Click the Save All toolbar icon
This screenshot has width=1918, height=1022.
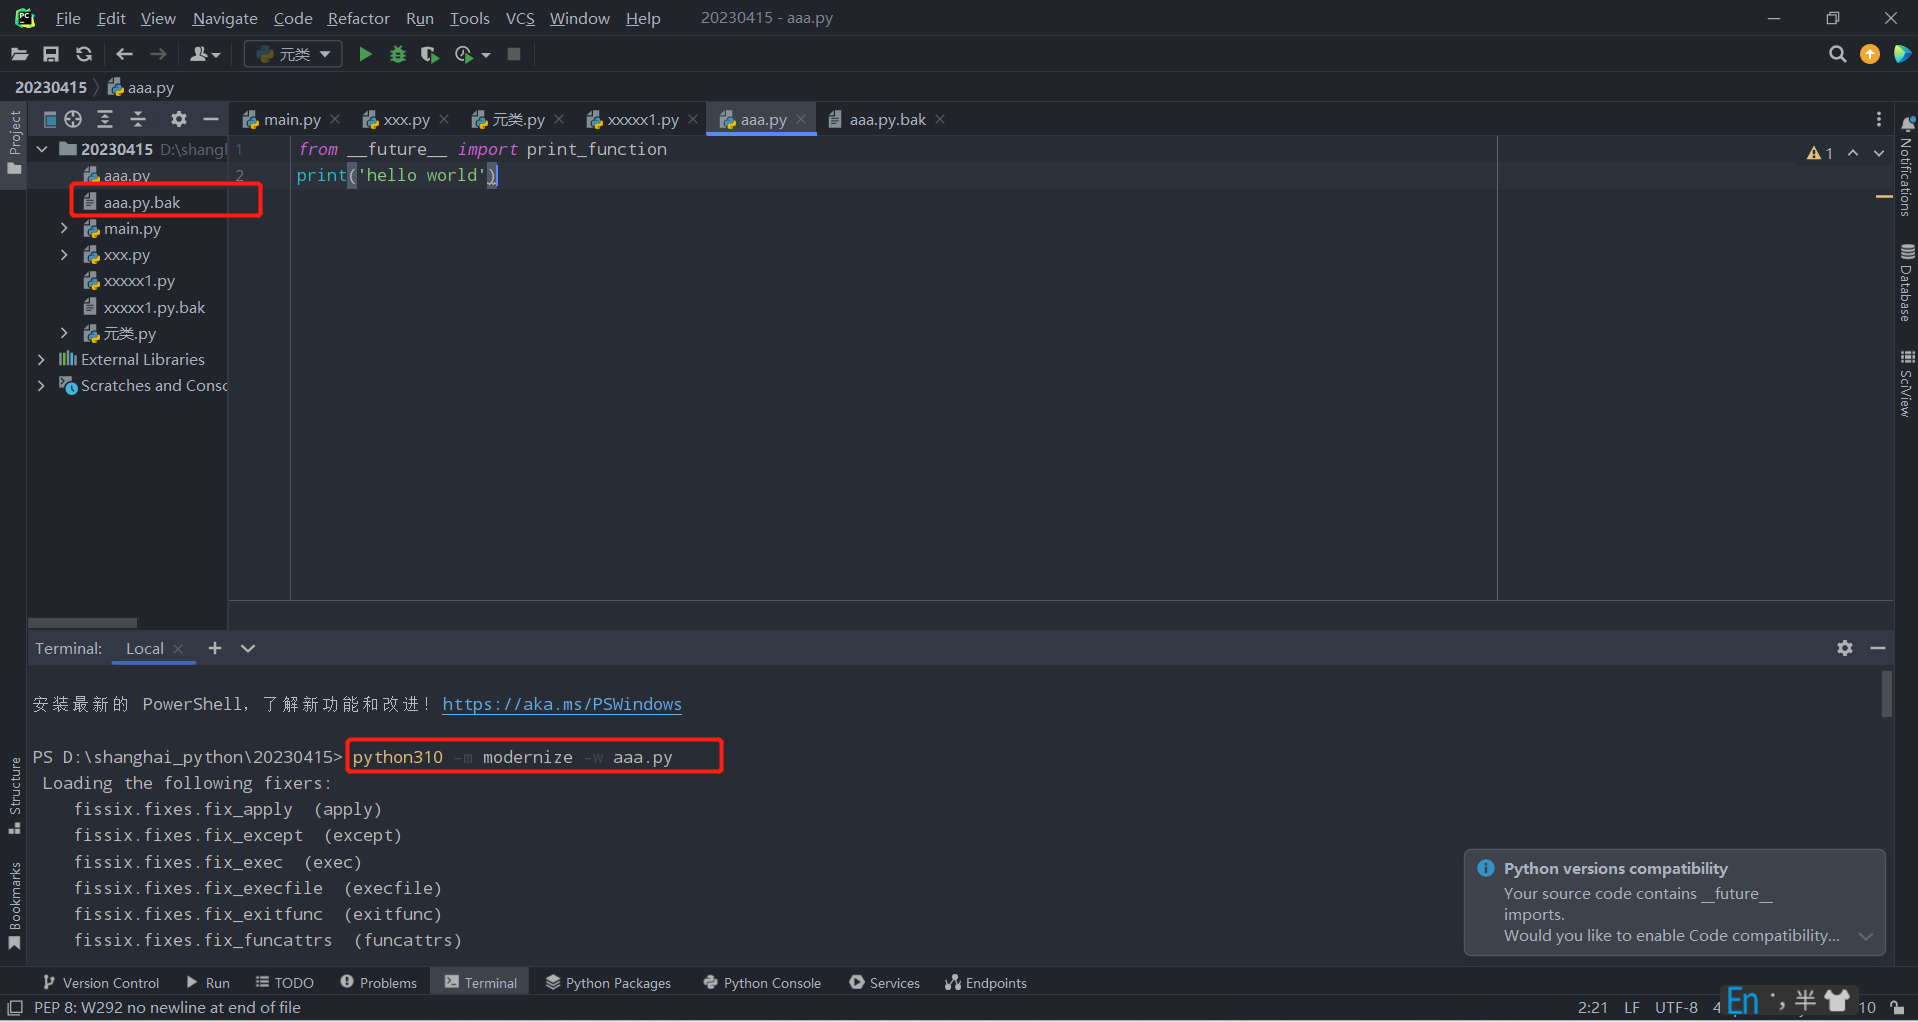51,54
